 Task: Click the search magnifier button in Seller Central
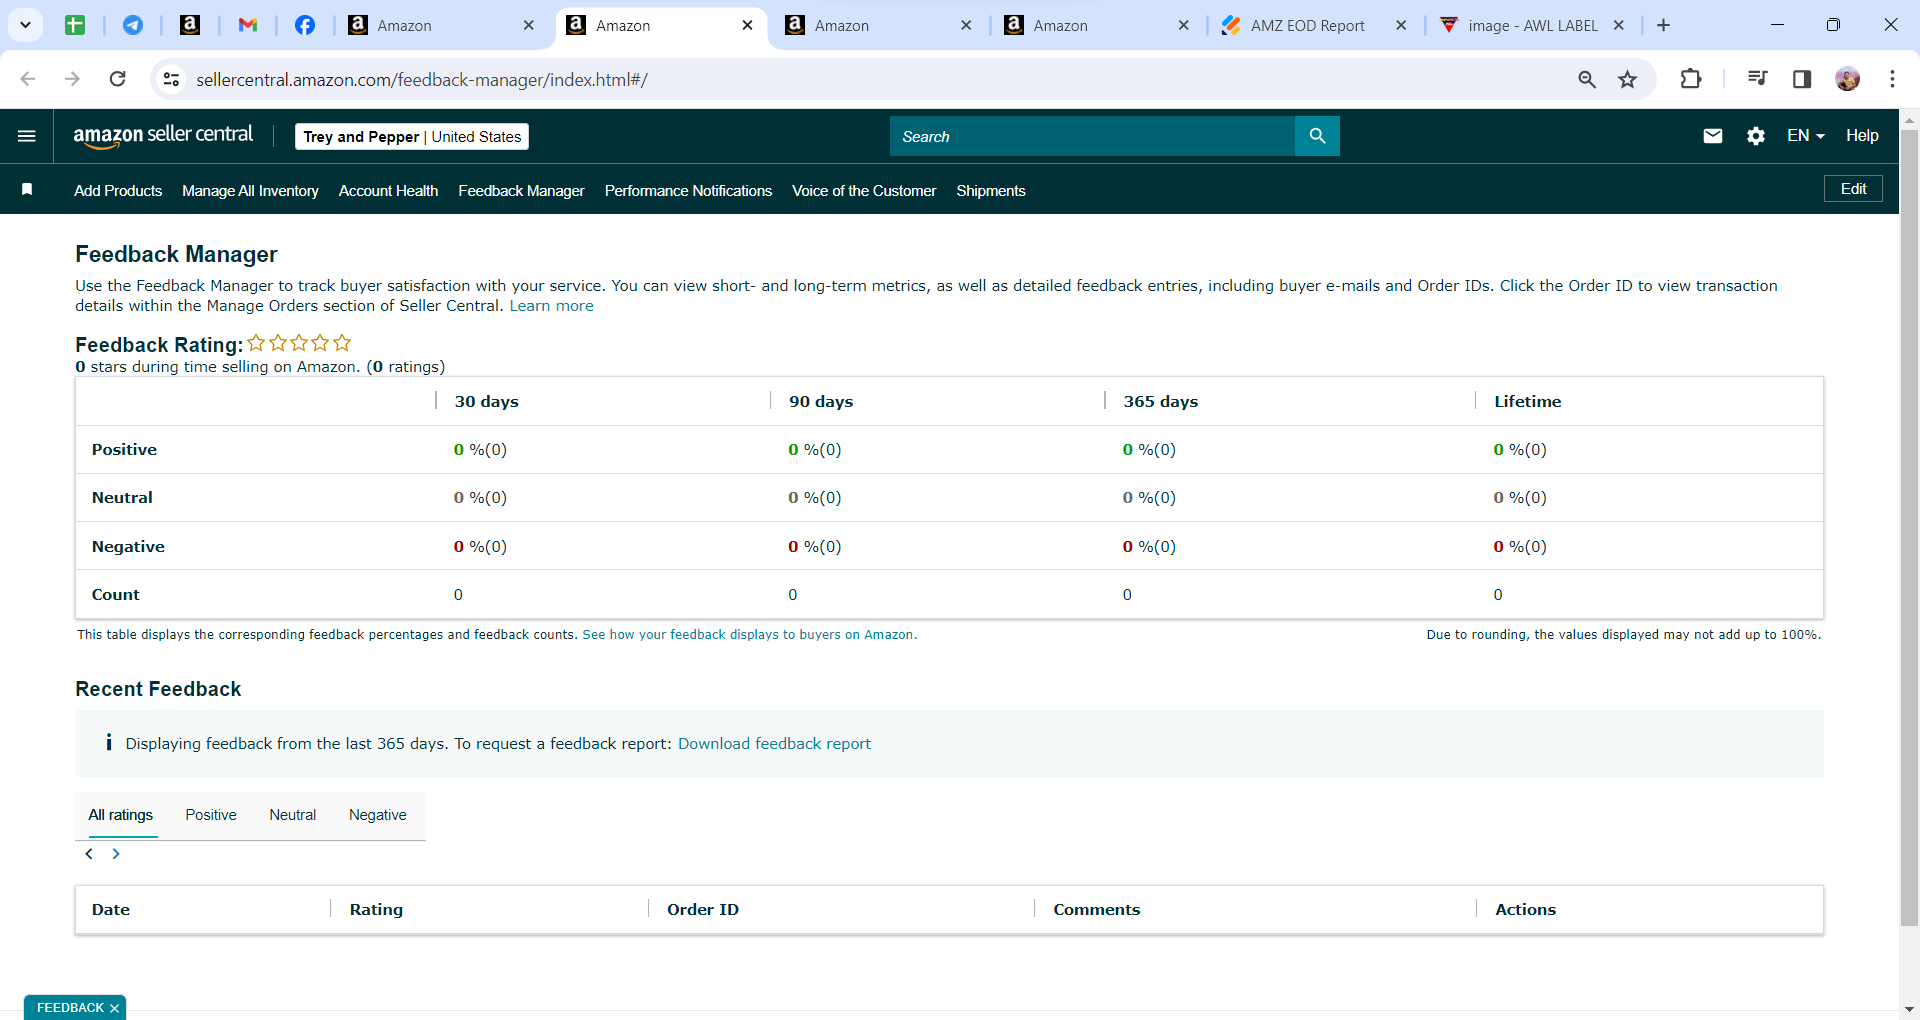pos(1317,136)
